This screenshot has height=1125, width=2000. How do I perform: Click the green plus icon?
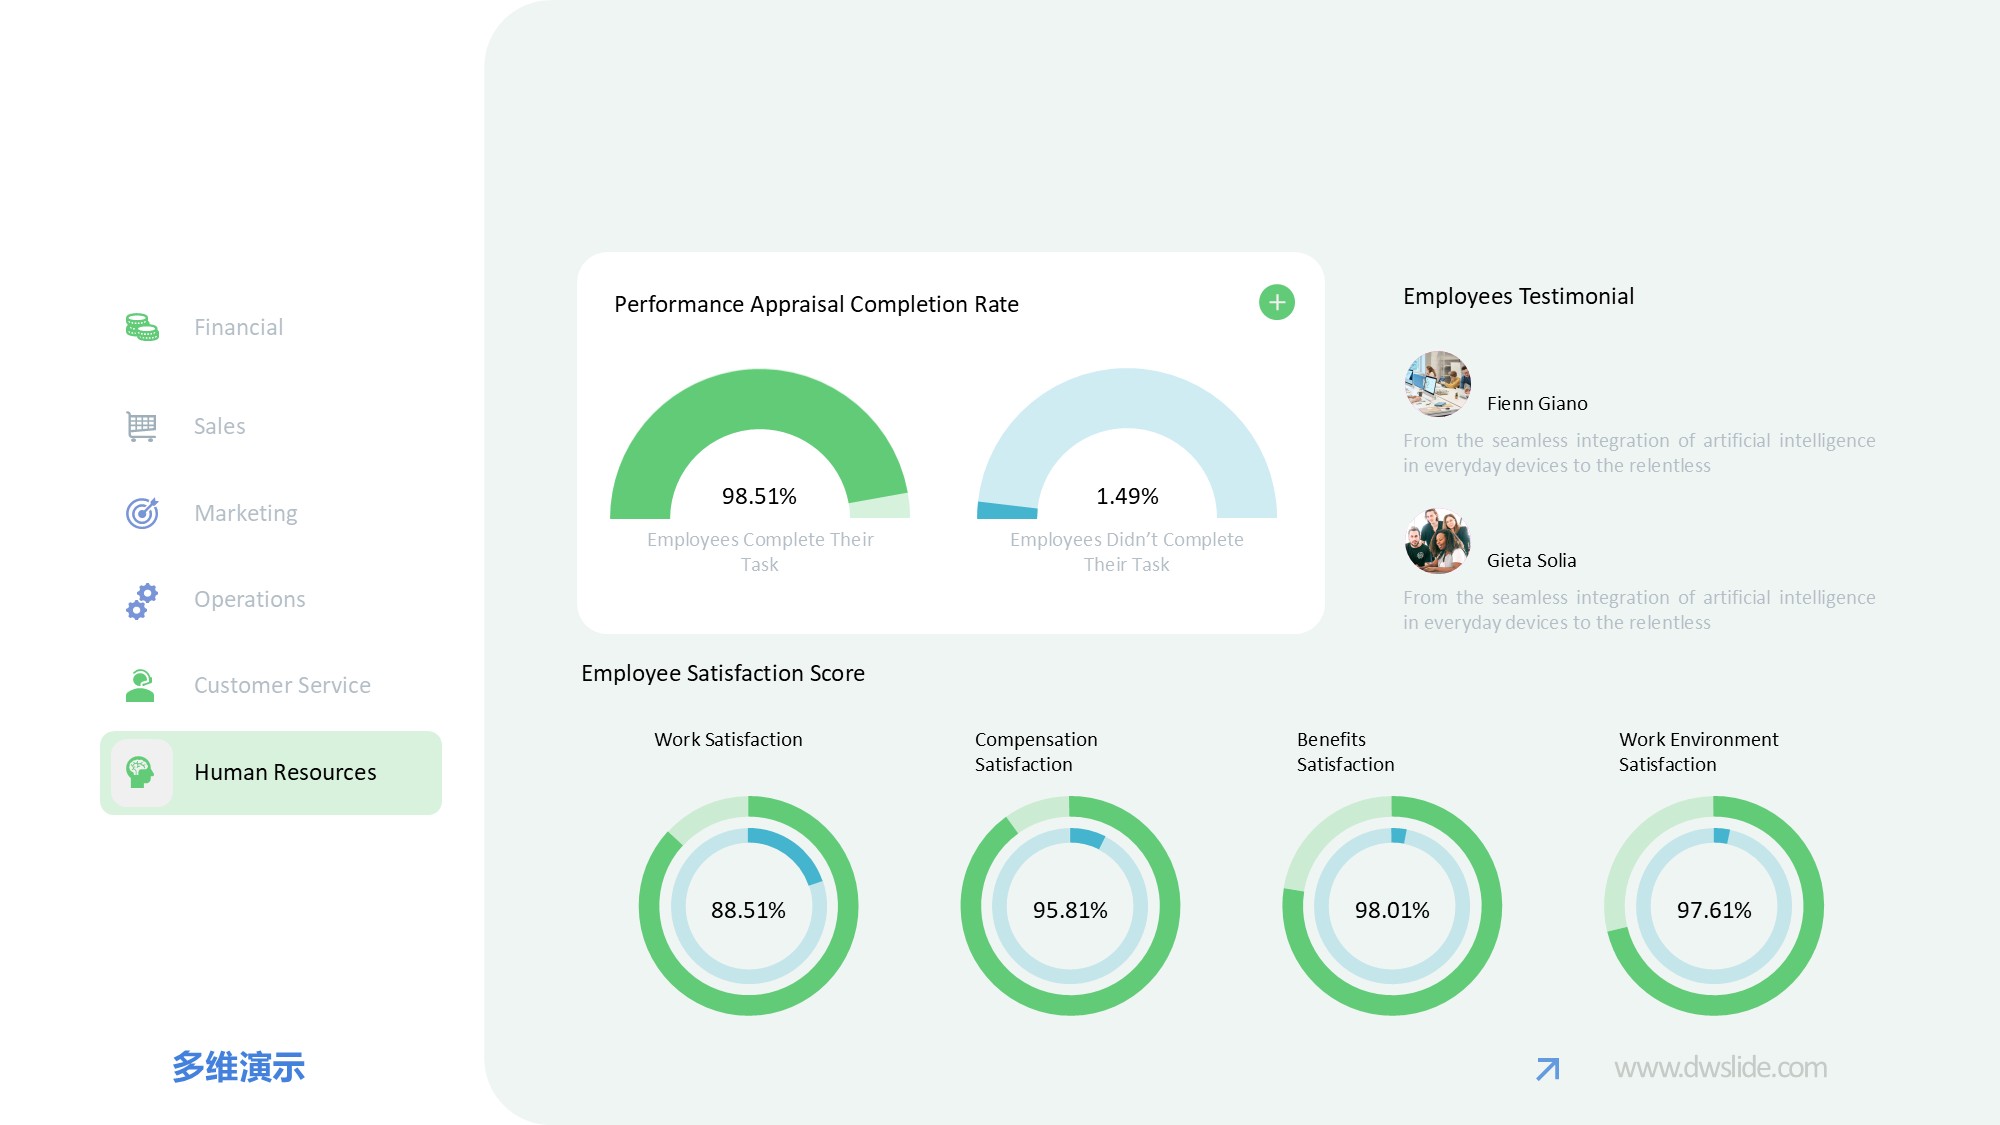point(1276,302)
